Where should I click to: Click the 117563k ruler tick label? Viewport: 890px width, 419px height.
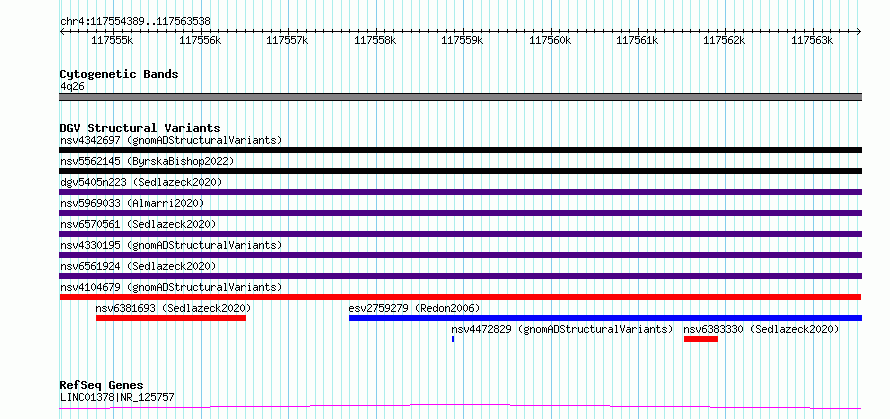(x=812, y=40)
